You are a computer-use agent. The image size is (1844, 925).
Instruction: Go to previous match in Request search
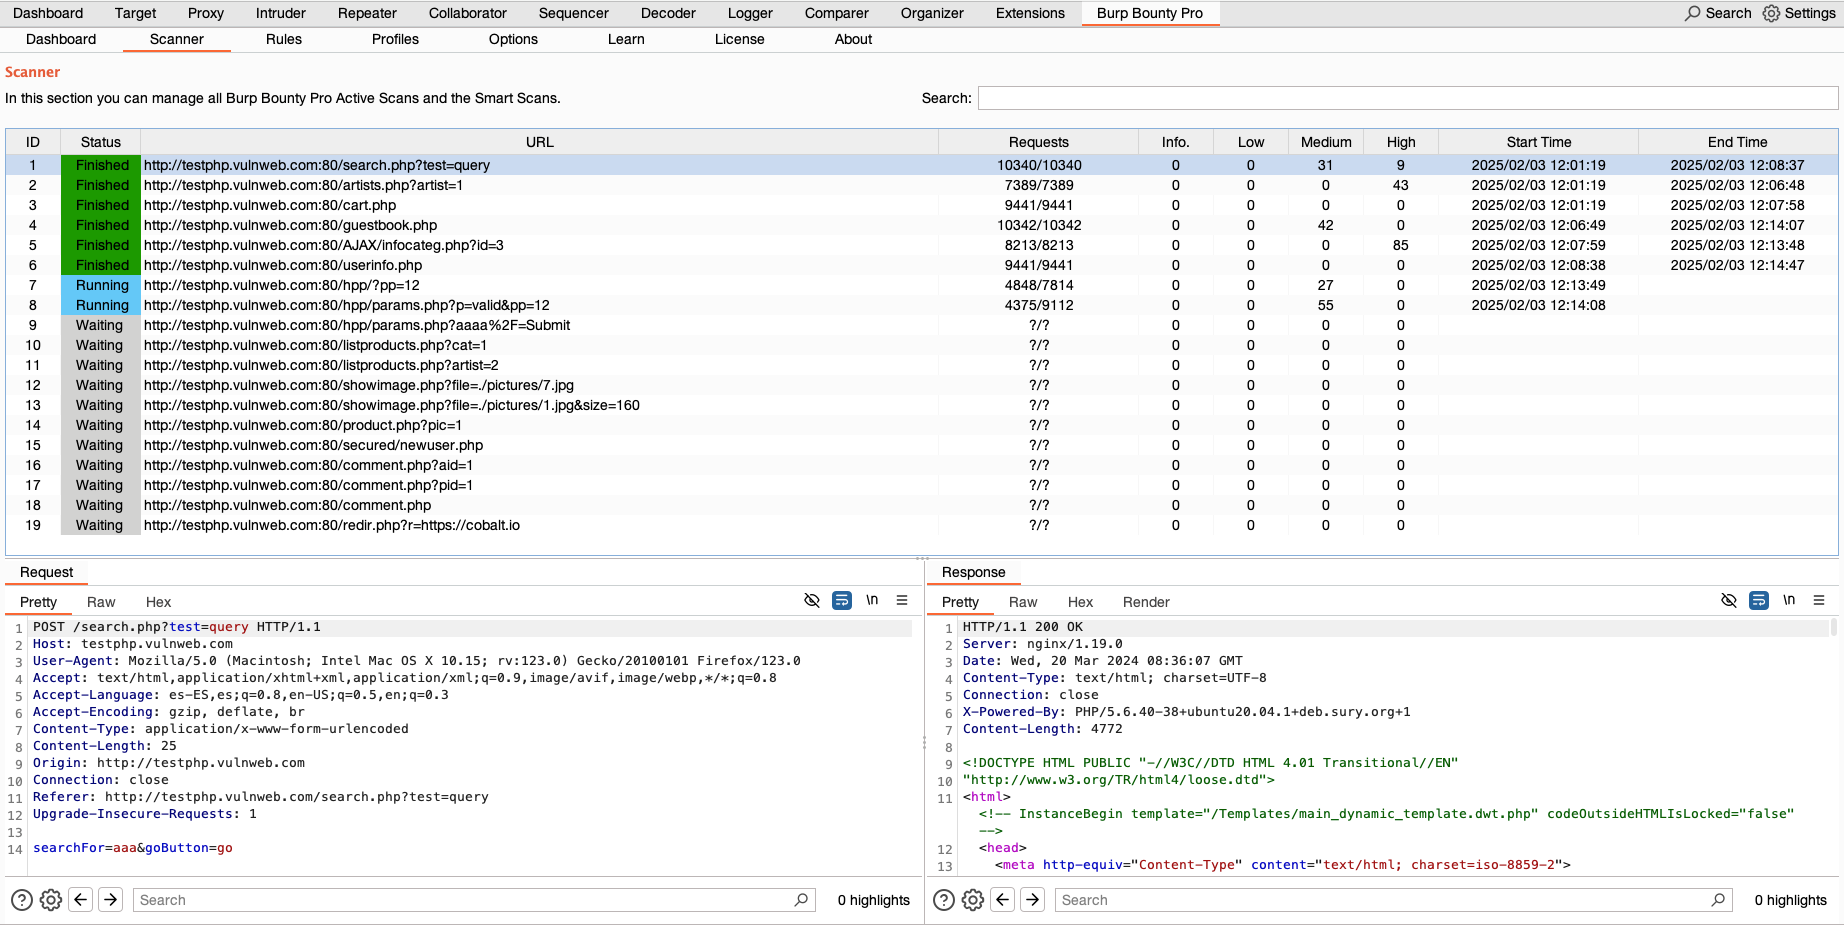click(81, 900)
